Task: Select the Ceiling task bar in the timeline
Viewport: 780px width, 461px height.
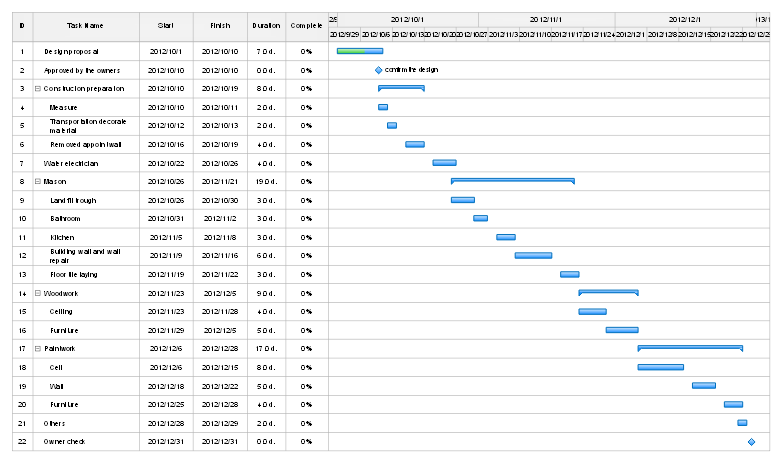Action: coord(592,311)
